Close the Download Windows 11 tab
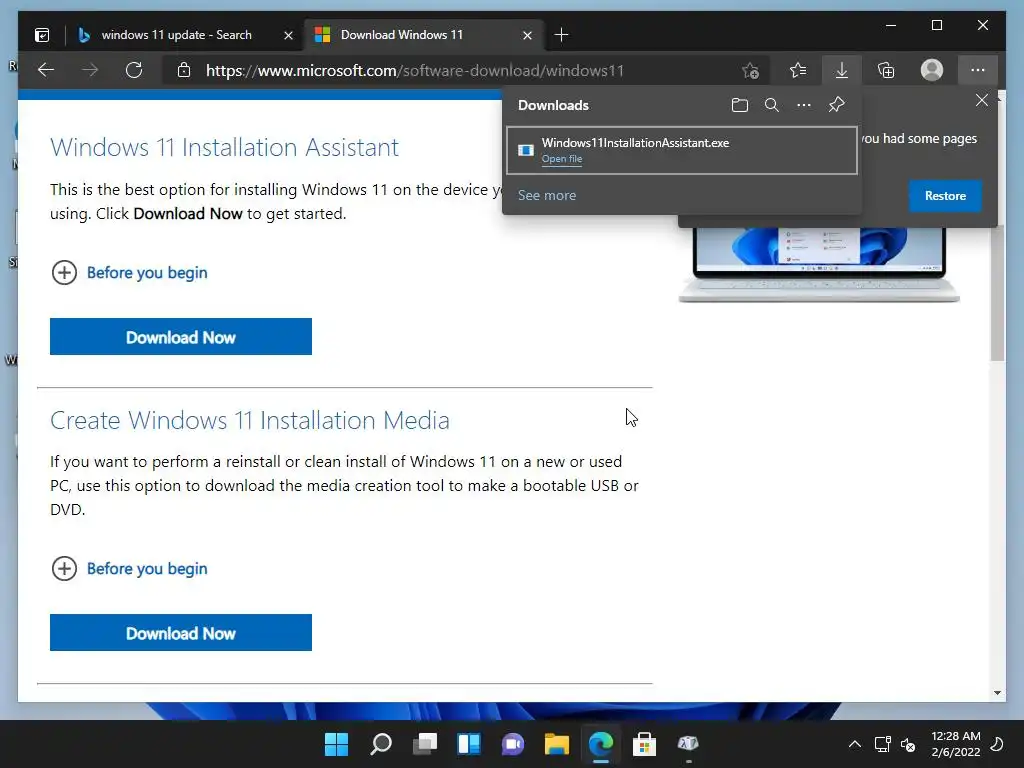The height and width of the screenshot is (768, 1024). click(527, 35)
